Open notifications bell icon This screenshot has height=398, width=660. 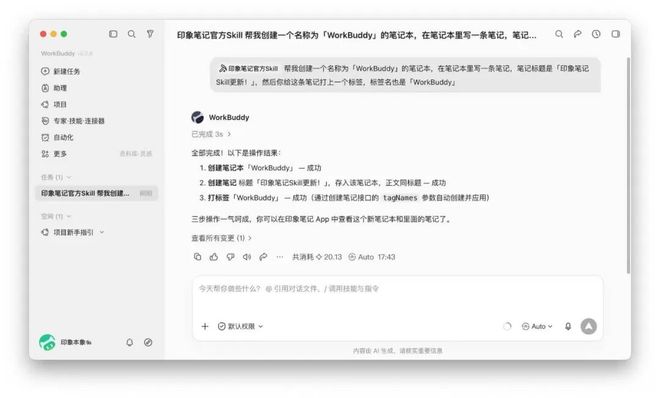point(130,342)
